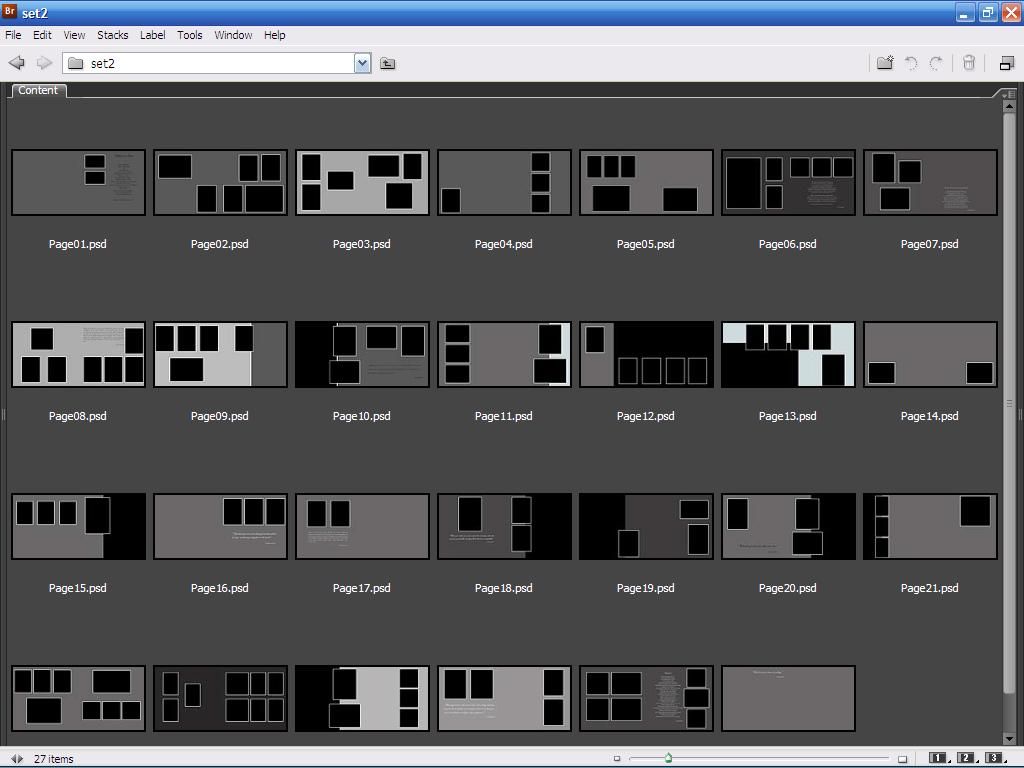1024x768 pixels.
Task: Select the Page08.psd thumbnail
Action: (x=78, y=355)
